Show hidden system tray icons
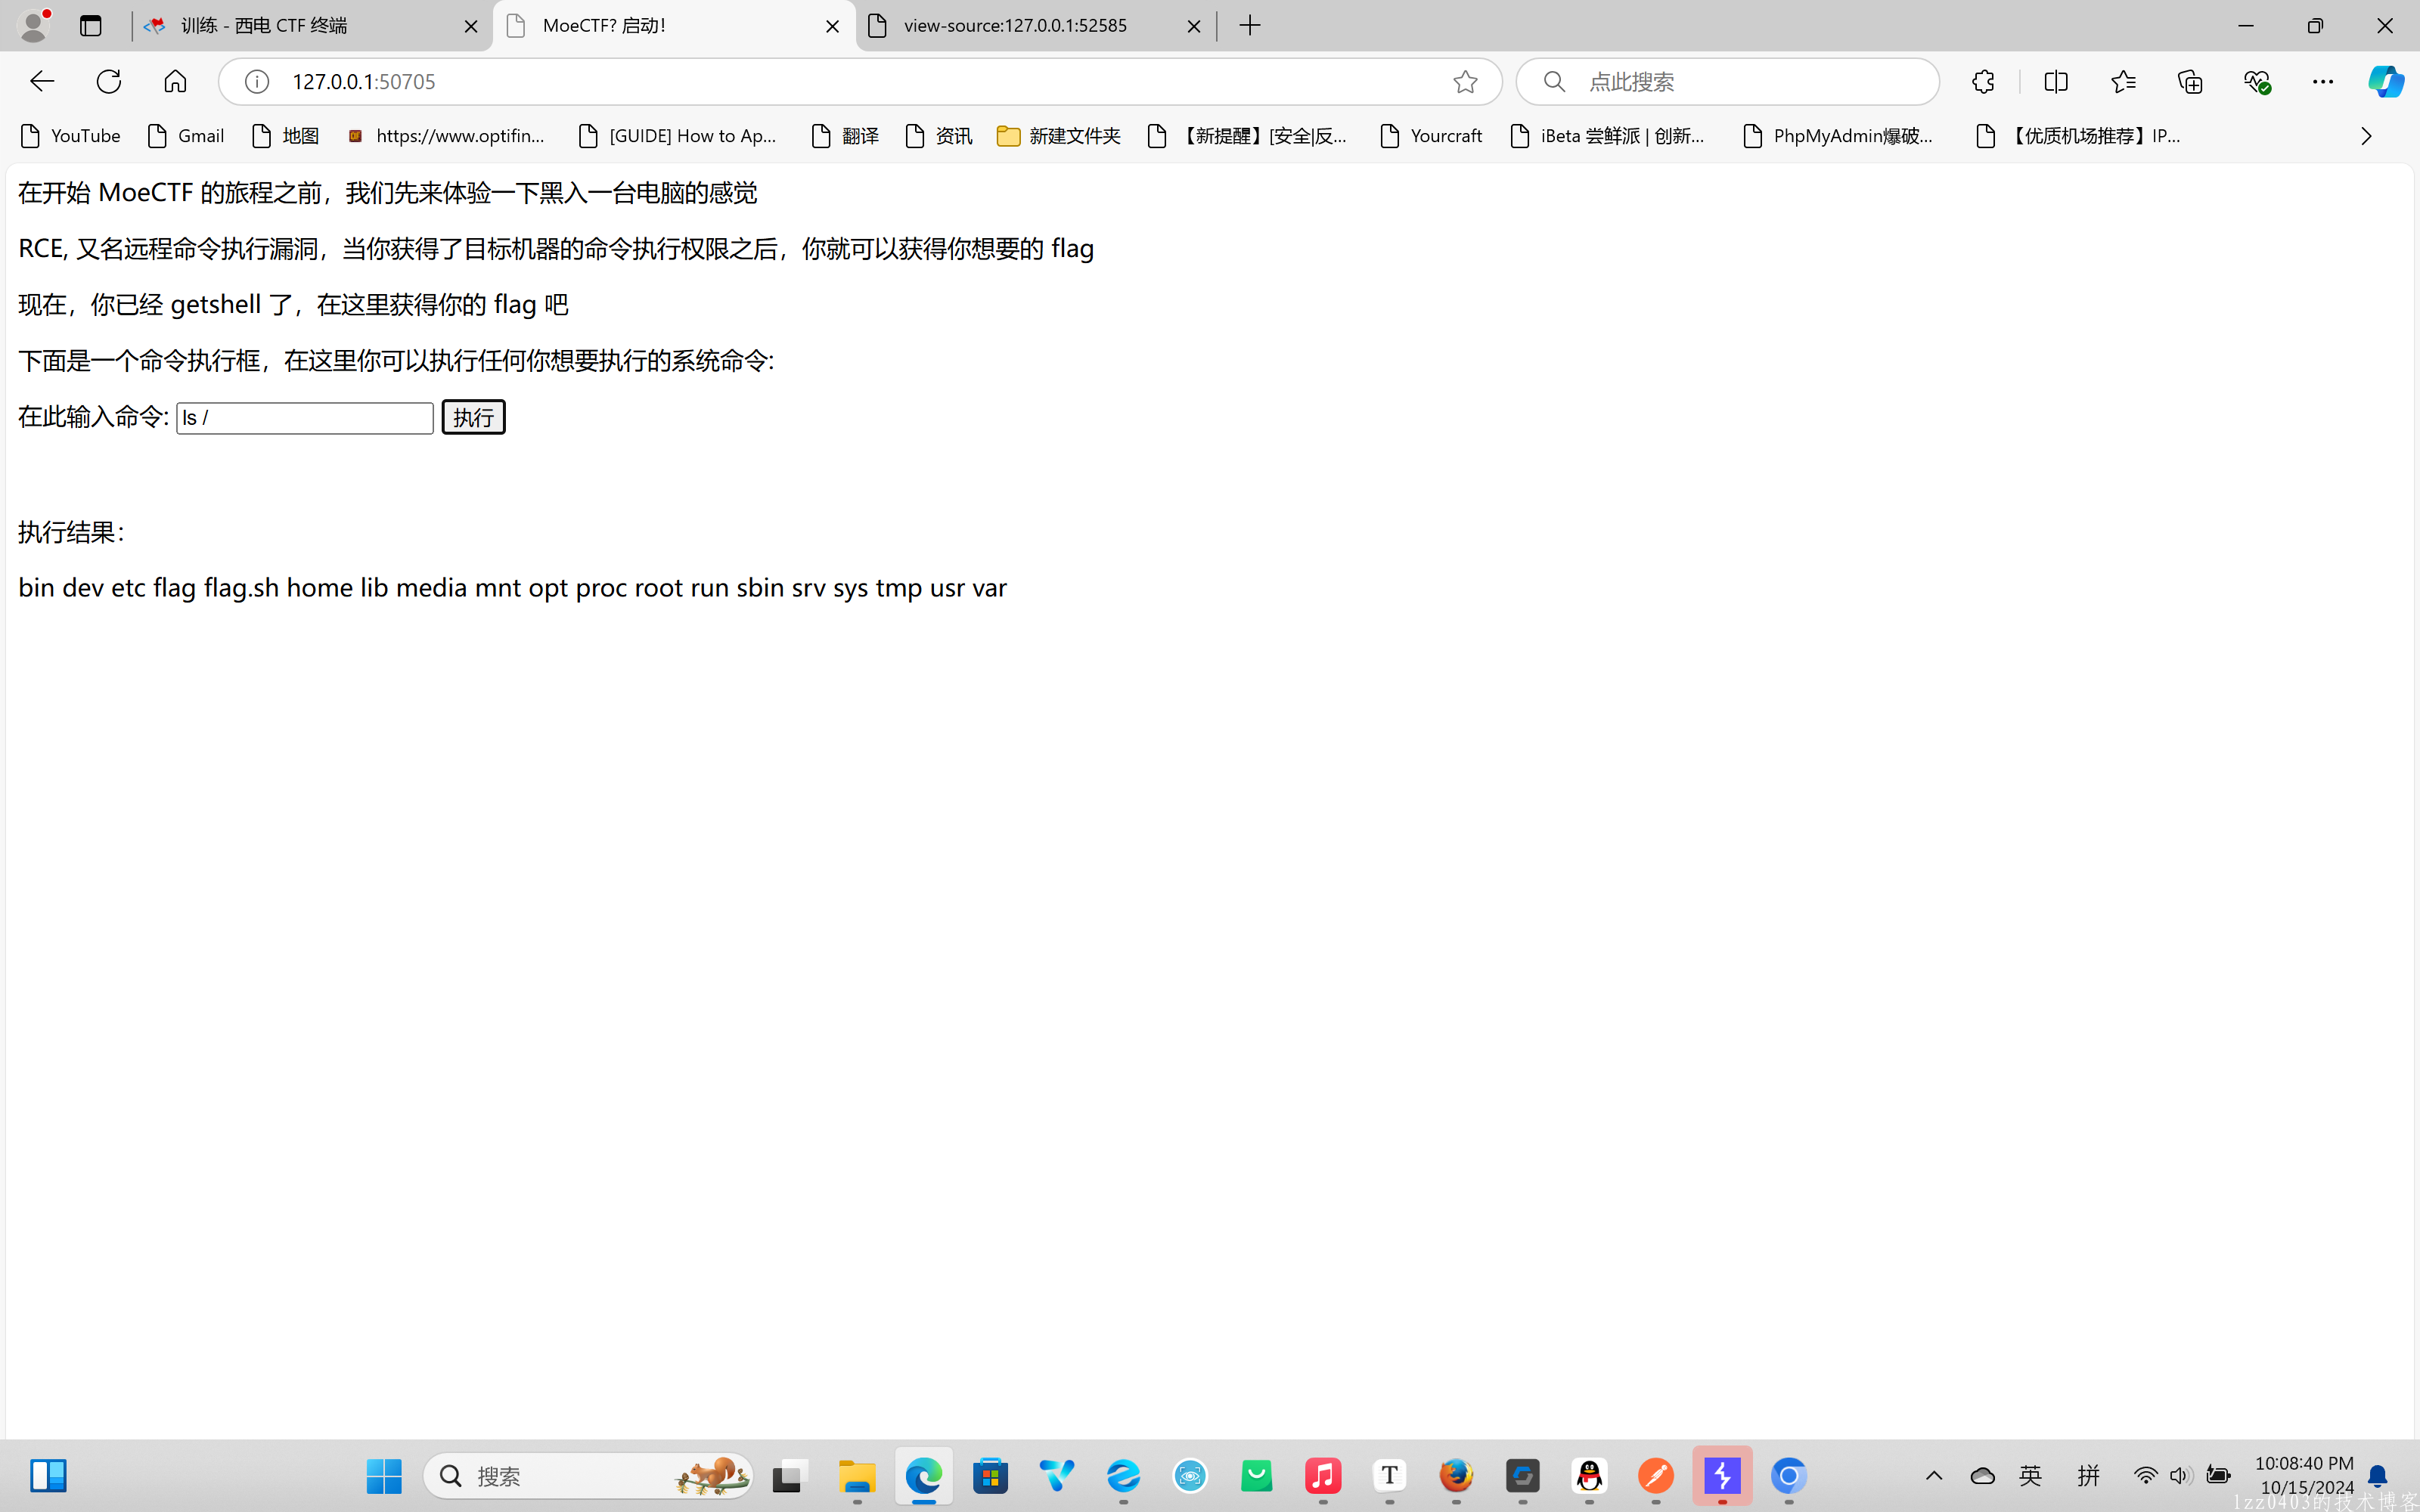2420x1512 pixels. [1934, 1475]
